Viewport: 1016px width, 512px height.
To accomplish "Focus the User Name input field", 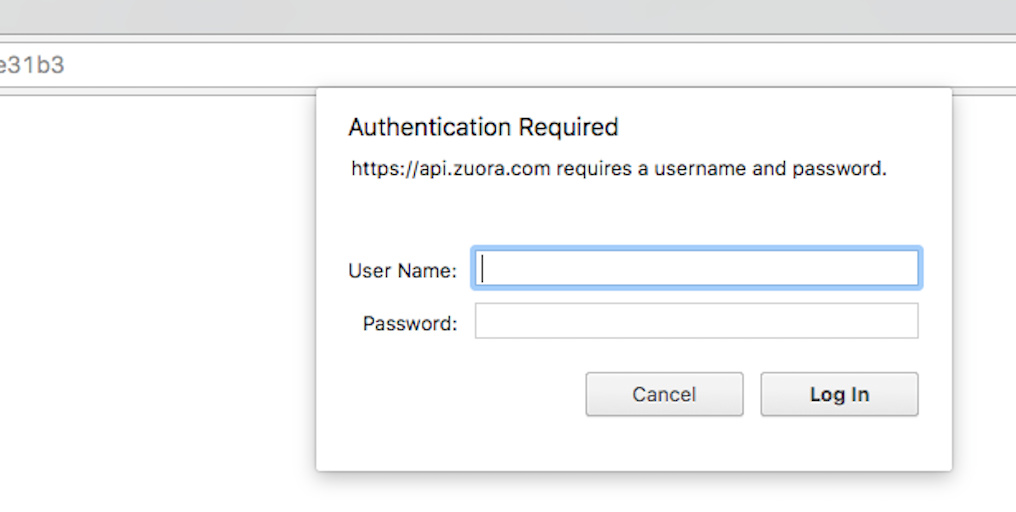I will click(696, 268).
